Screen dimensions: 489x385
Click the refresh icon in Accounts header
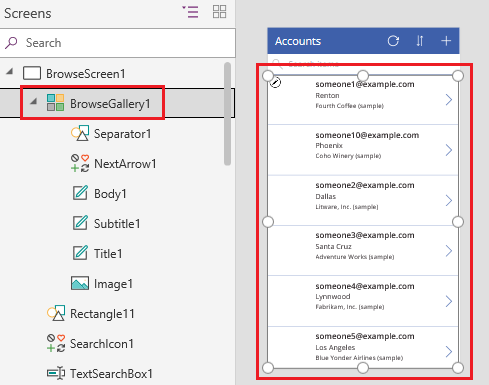393,41
